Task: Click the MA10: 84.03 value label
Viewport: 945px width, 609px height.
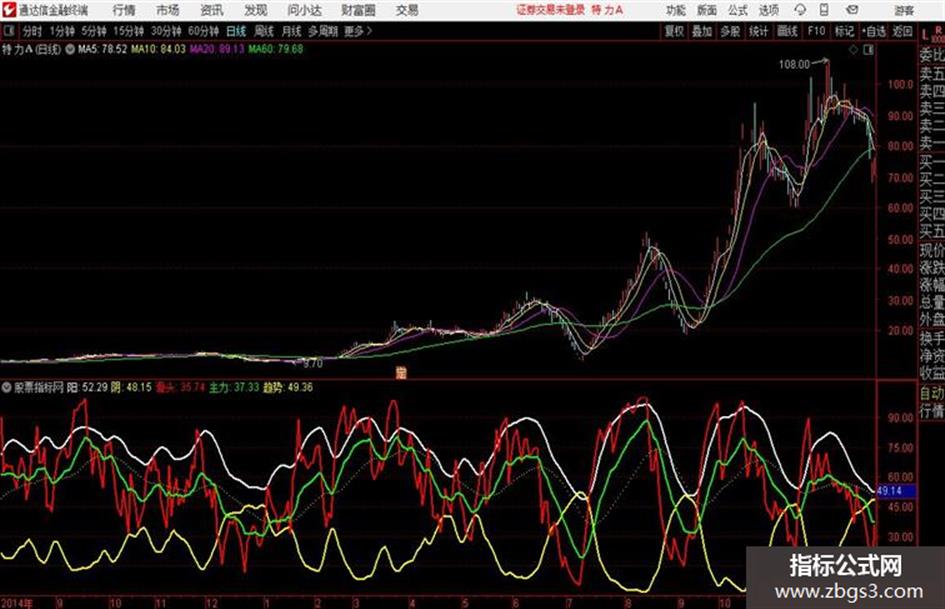Action: click(159, 49)
